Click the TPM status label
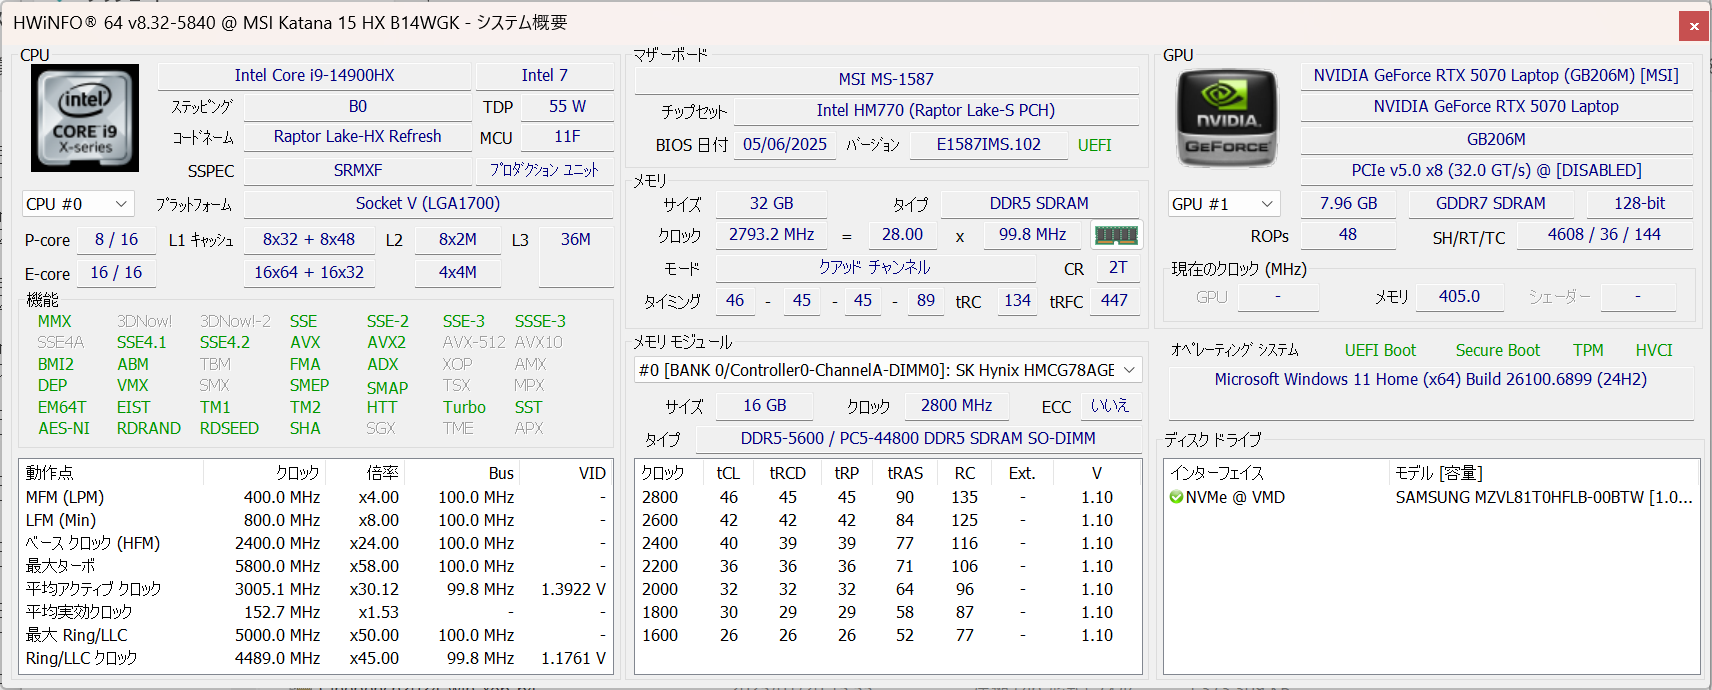1712x690 pixels. coord(1587,350)
